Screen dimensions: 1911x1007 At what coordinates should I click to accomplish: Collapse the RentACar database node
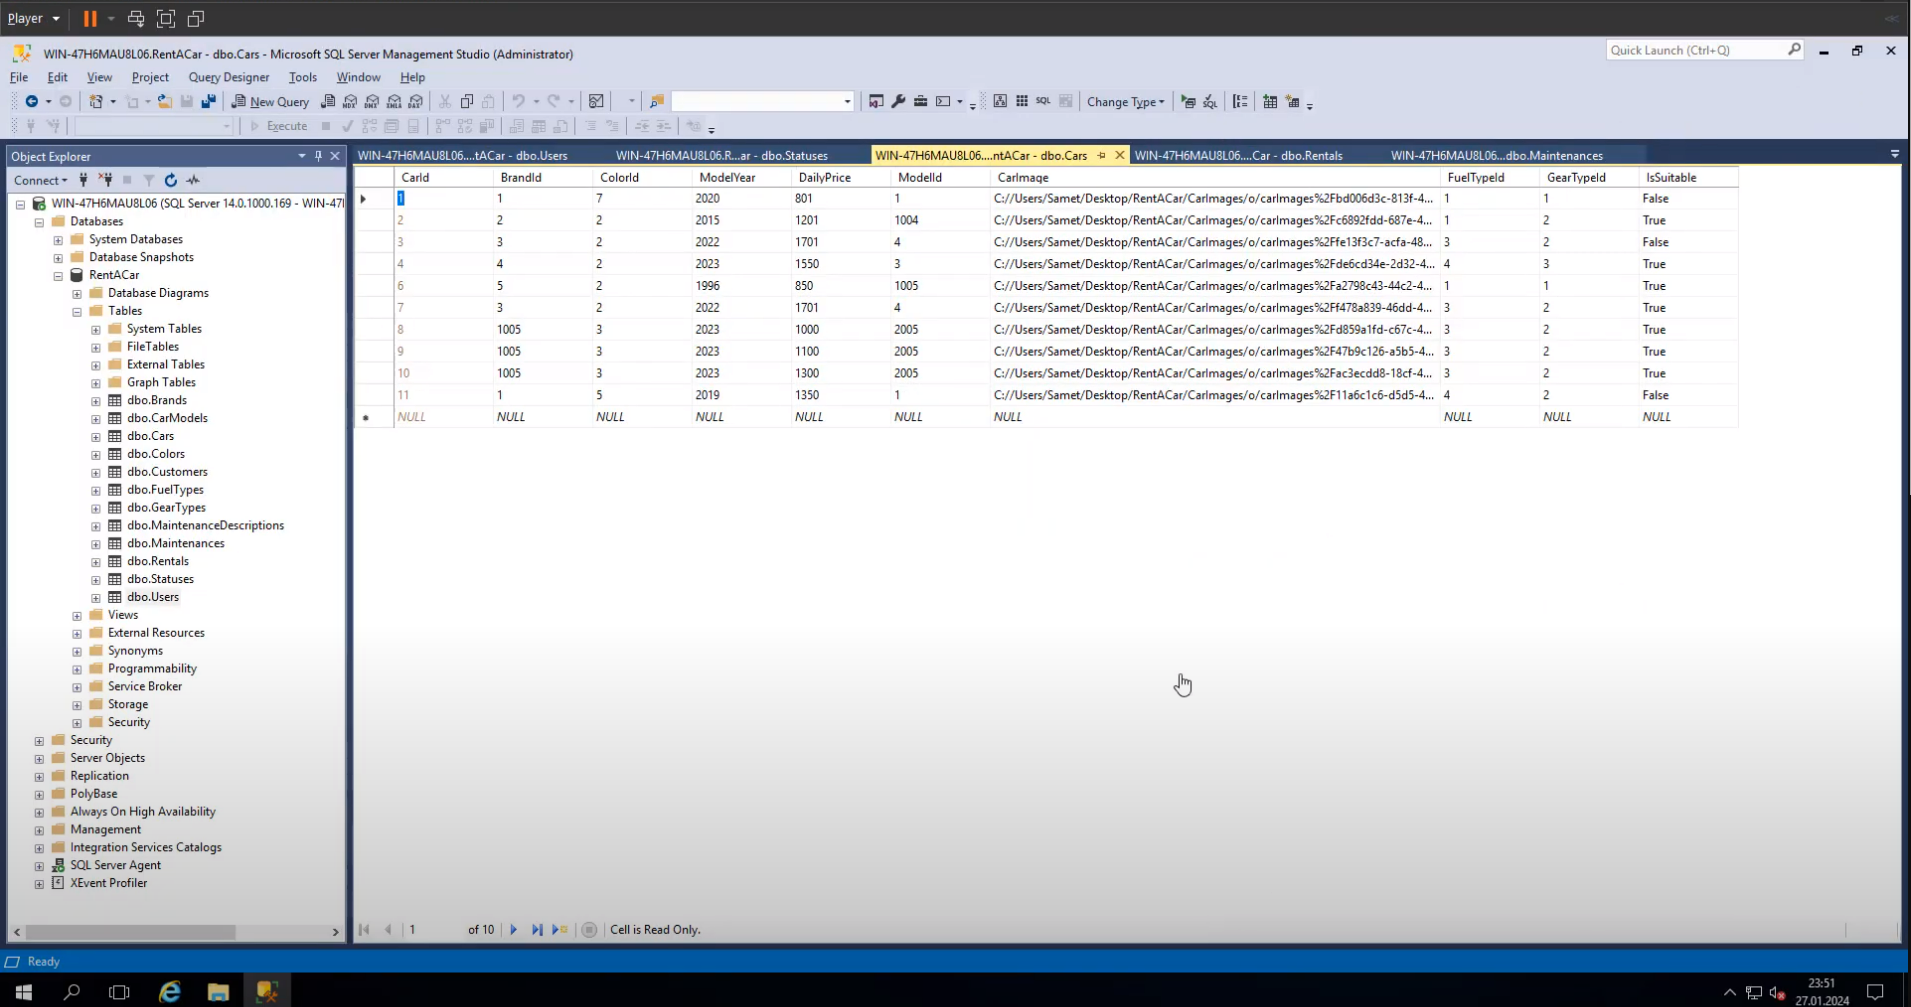point(58,275)
